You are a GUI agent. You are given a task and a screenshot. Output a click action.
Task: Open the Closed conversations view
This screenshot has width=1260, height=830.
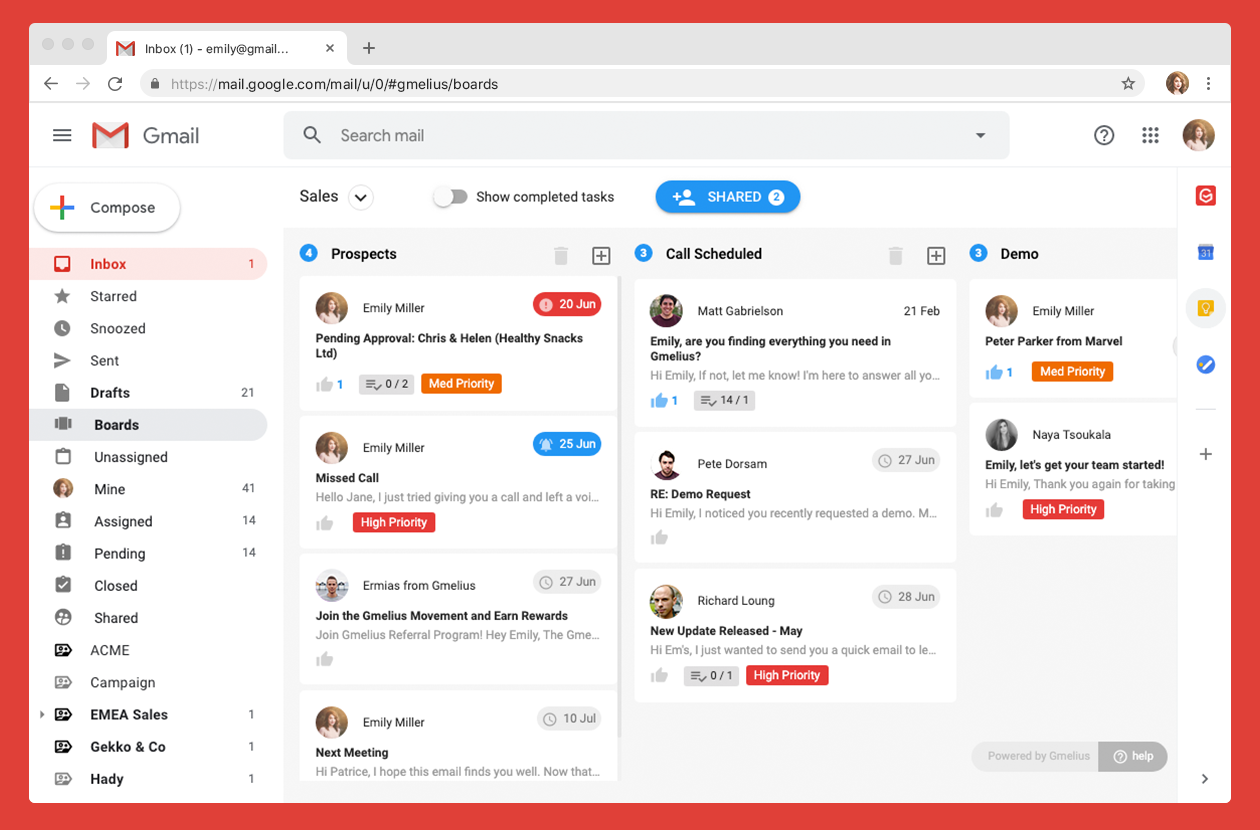click(x=148, y=586)
